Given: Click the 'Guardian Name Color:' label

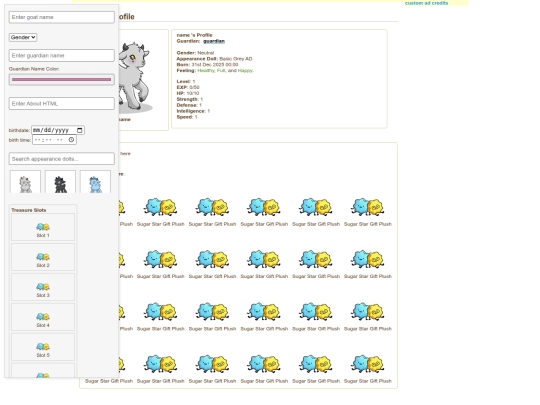Looking at the screenshot, I should click(x=34, y=69).
